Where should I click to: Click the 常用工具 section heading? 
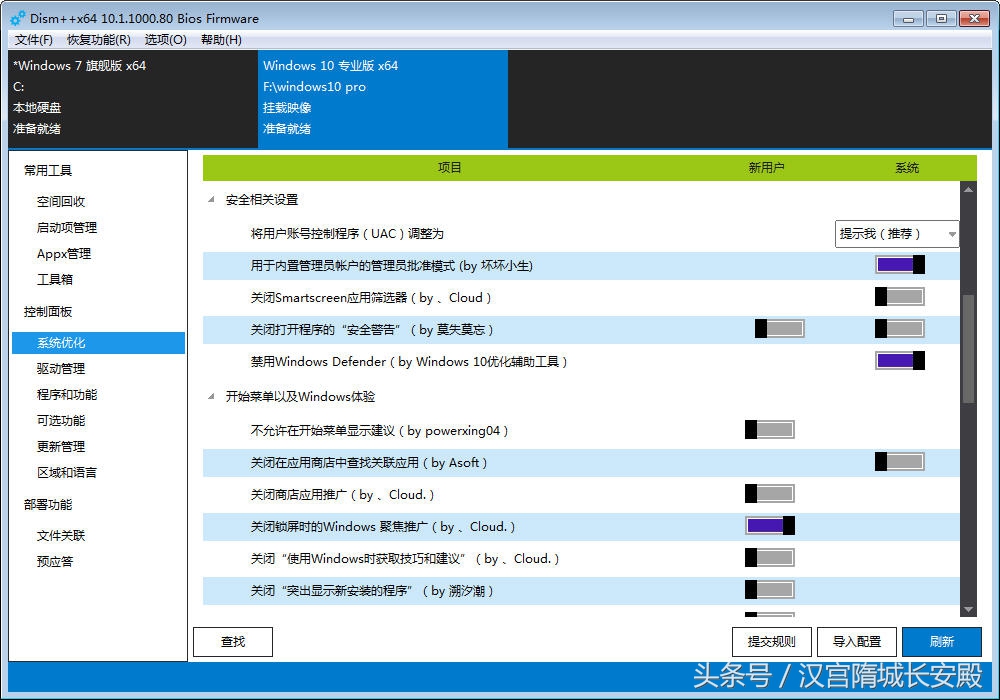coord(48,170)
